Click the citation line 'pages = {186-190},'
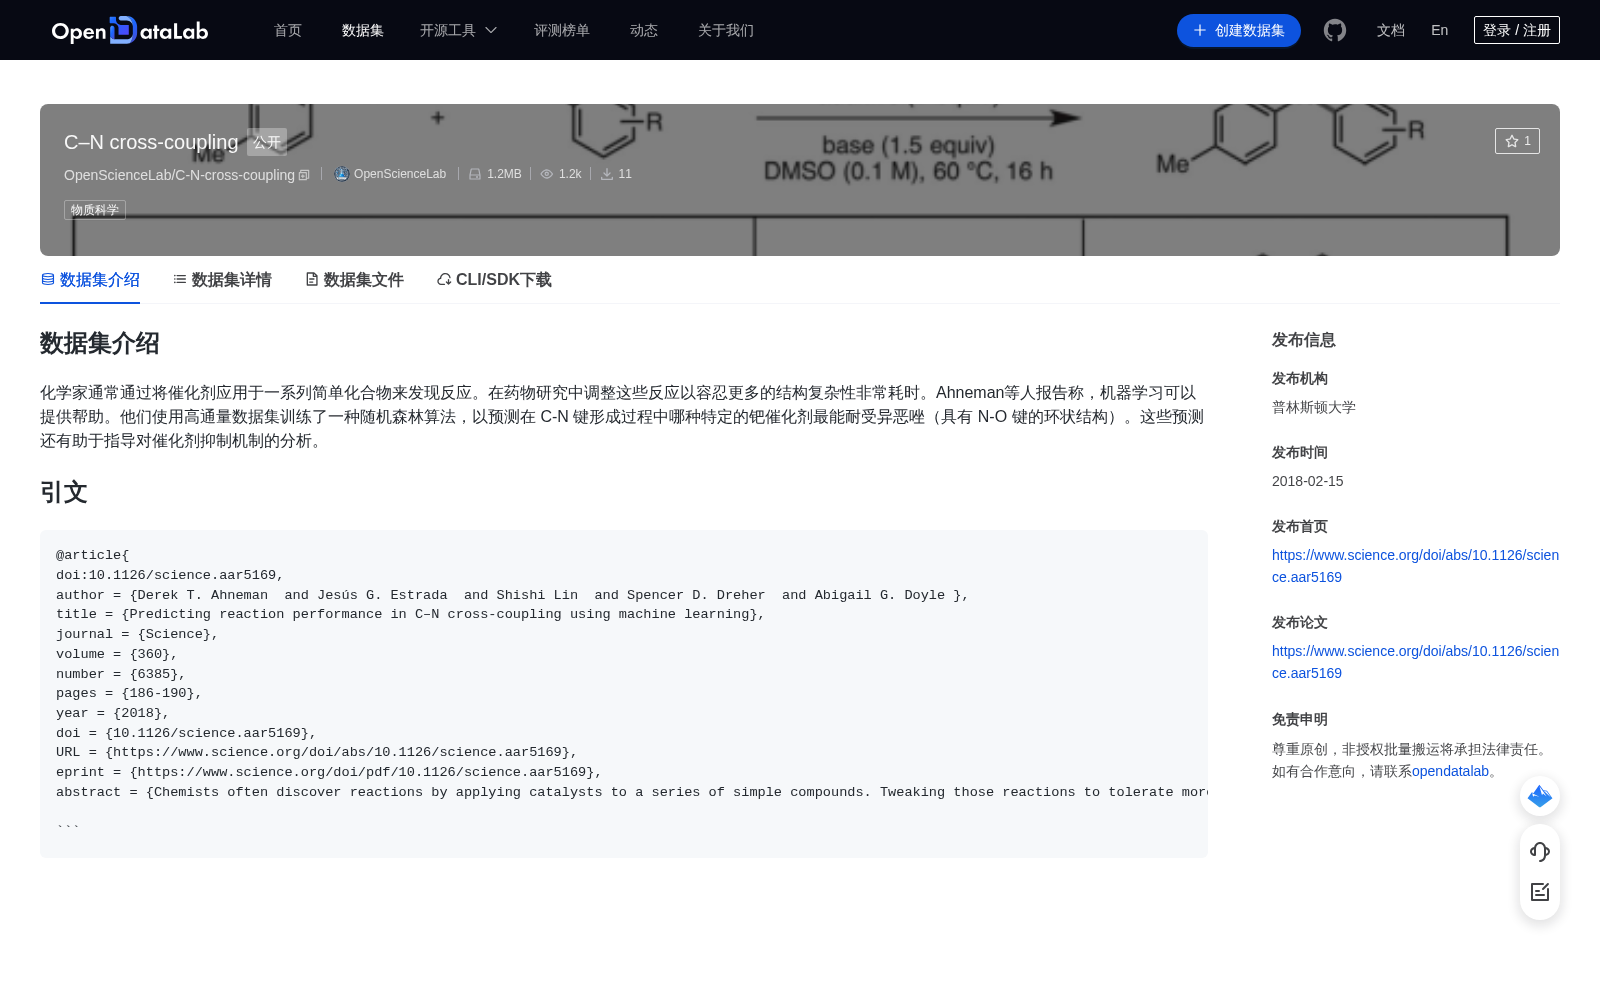This screenshot has height=1000, width=1600. 129,693
